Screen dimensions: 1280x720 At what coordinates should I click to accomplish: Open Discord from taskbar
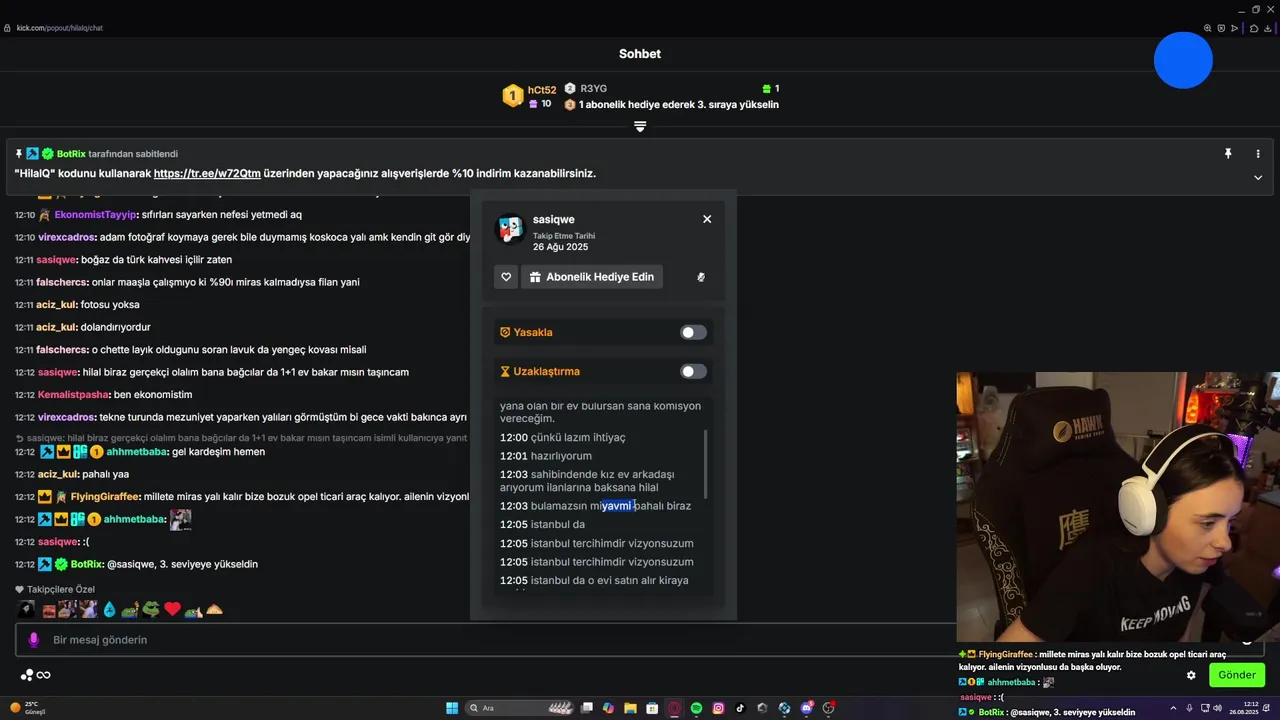coord(806,708)
